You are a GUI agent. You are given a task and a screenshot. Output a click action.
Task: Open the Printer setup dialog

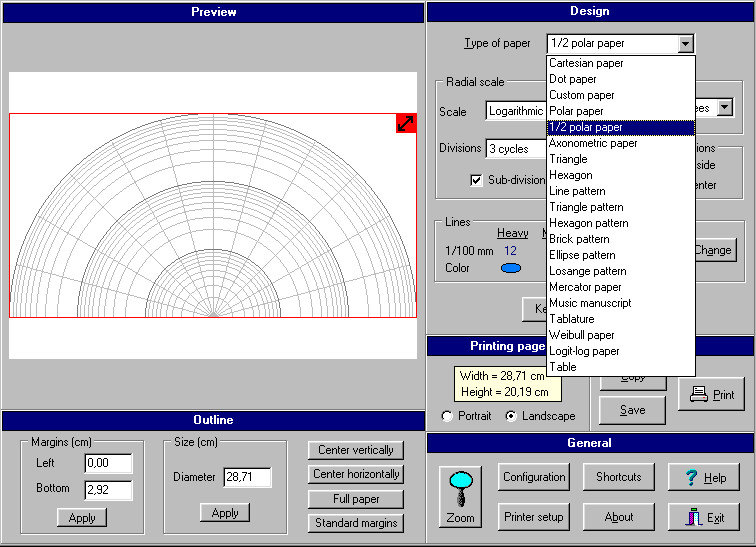pyautogui.click(x=534, y=517)
